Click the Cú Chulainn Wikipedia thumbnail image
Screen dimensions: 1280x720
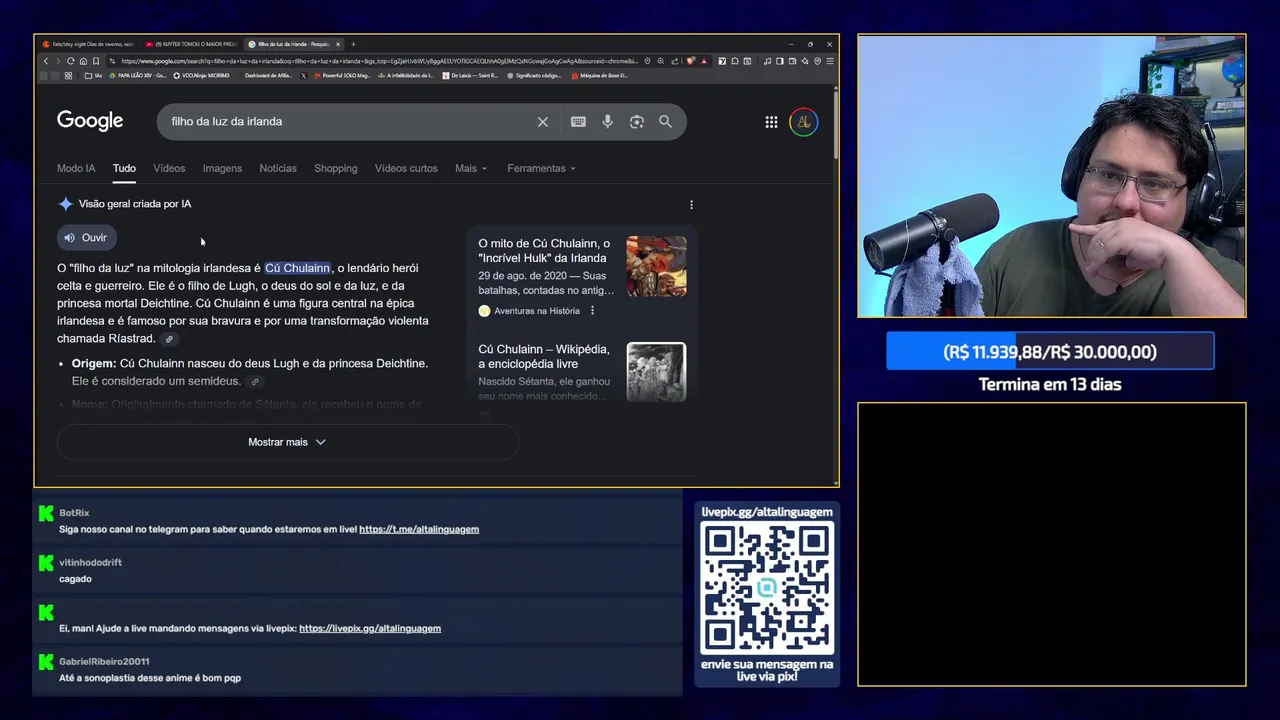[x=656, y=372]
